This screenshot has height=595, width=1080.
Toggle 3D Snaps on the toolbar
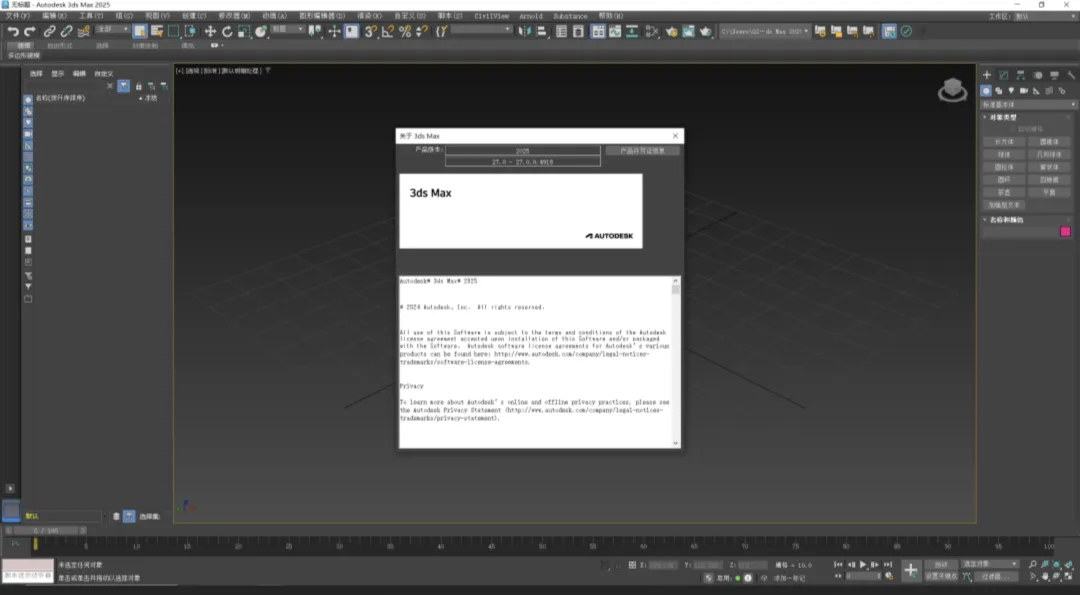coord(371,31)
